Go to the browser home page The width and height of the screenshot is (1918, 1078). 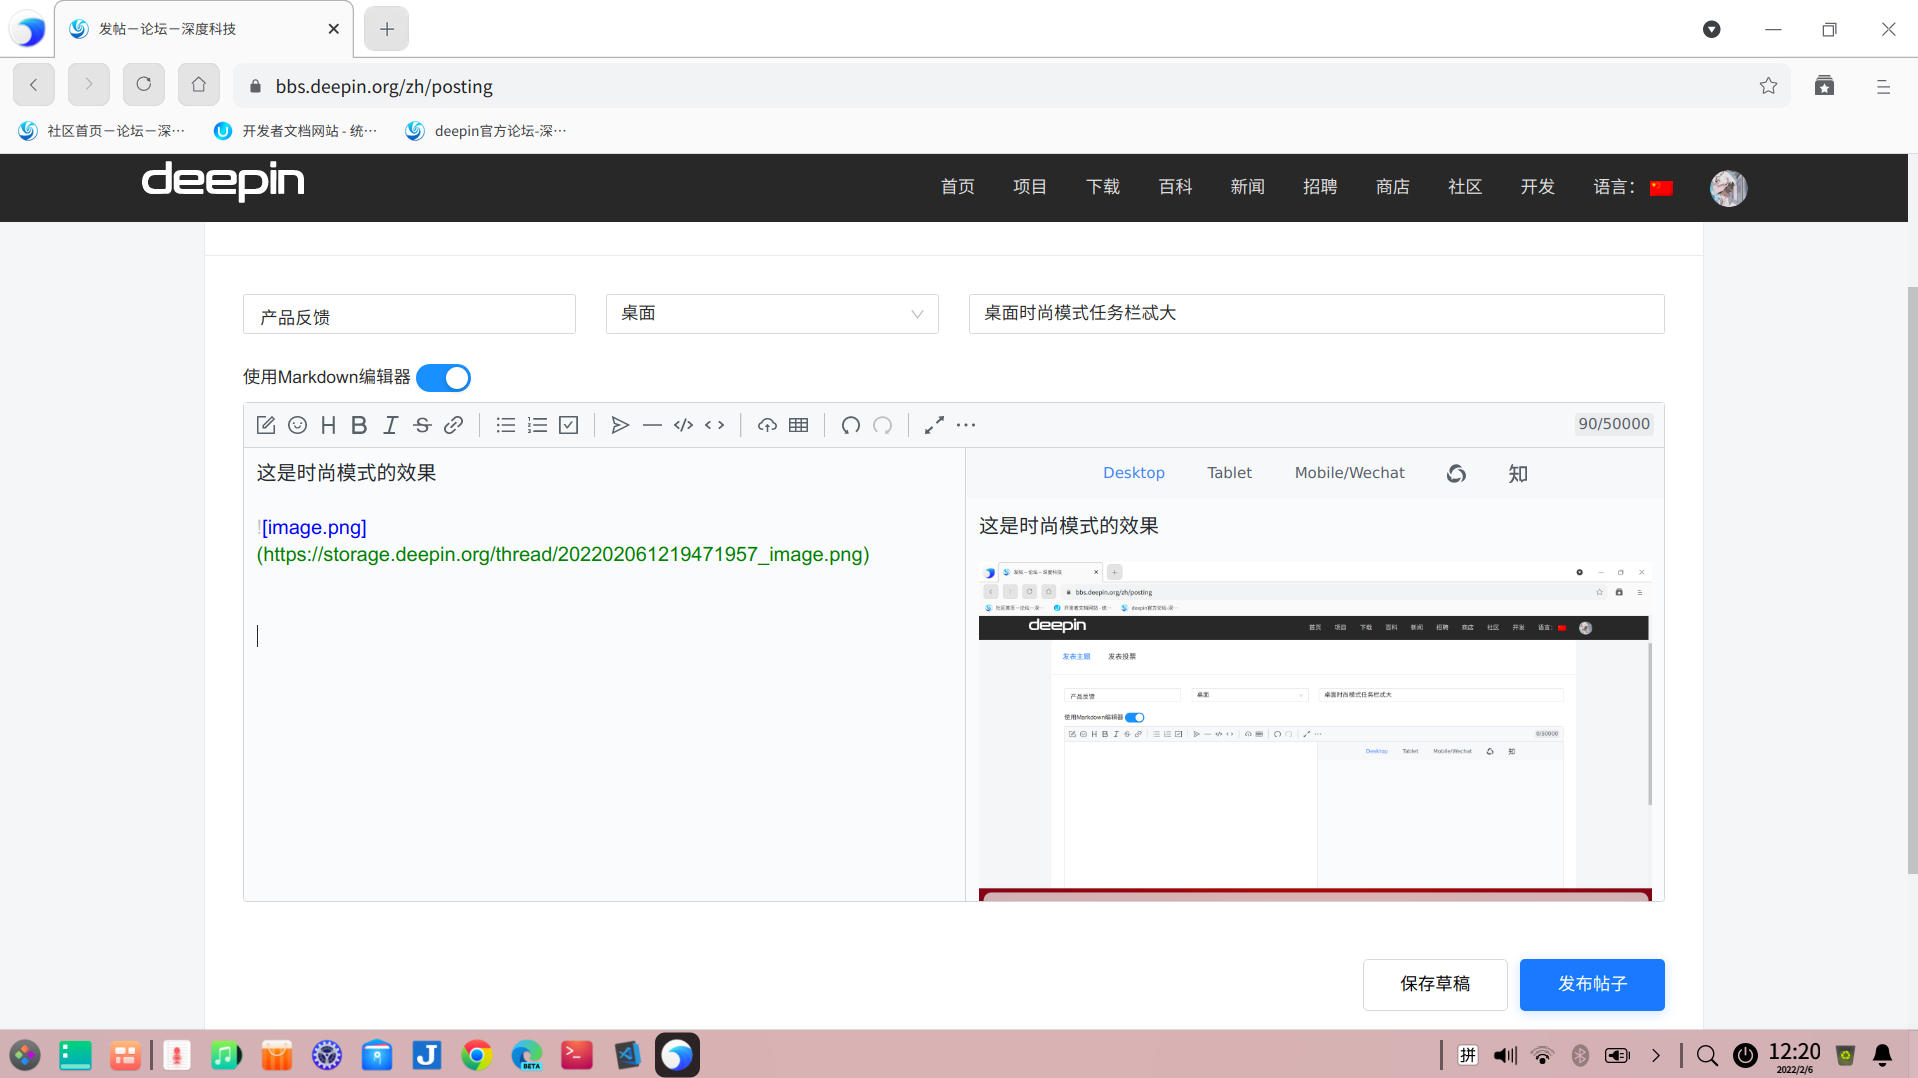(199, 85)
